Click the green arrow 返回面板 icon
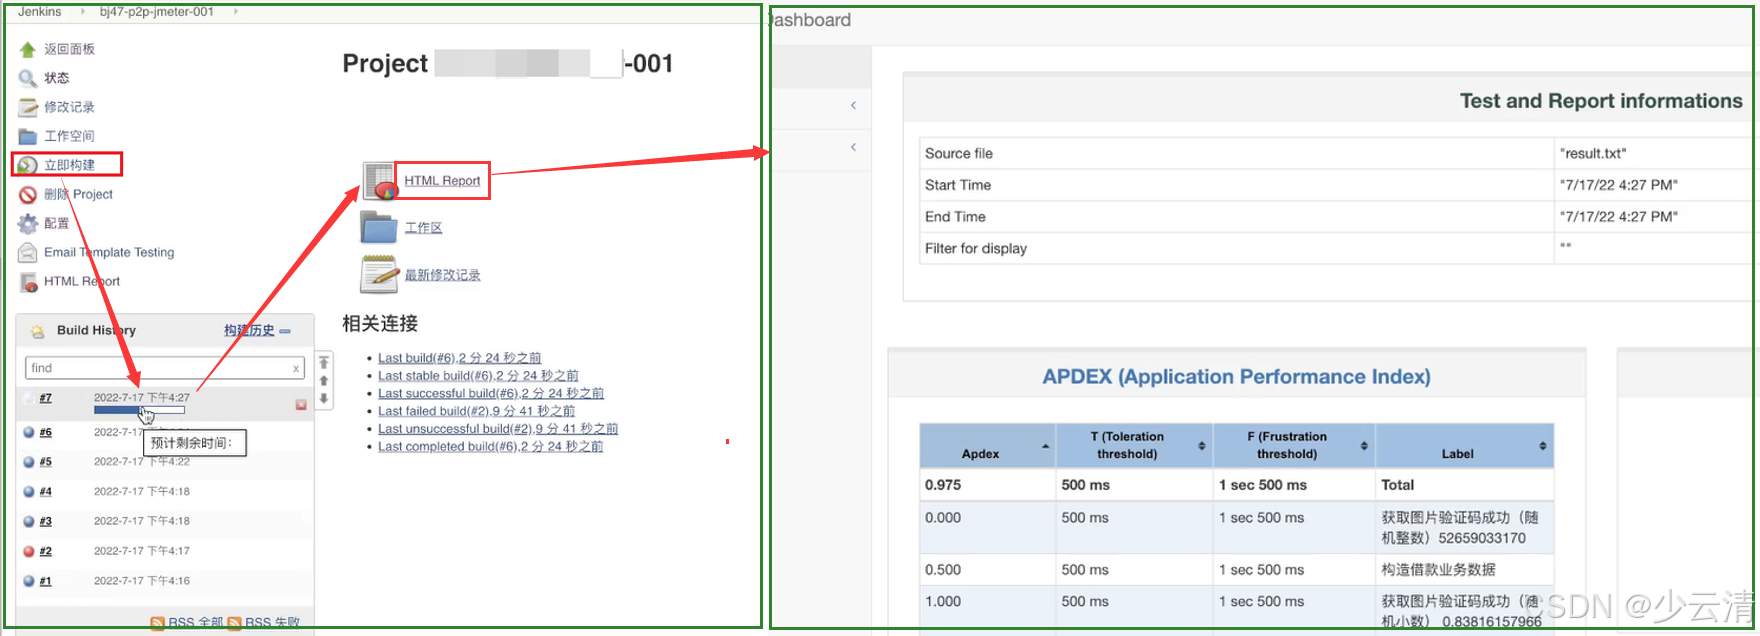This screenshot has height=636, width=1760. click(x=28, y=49)
